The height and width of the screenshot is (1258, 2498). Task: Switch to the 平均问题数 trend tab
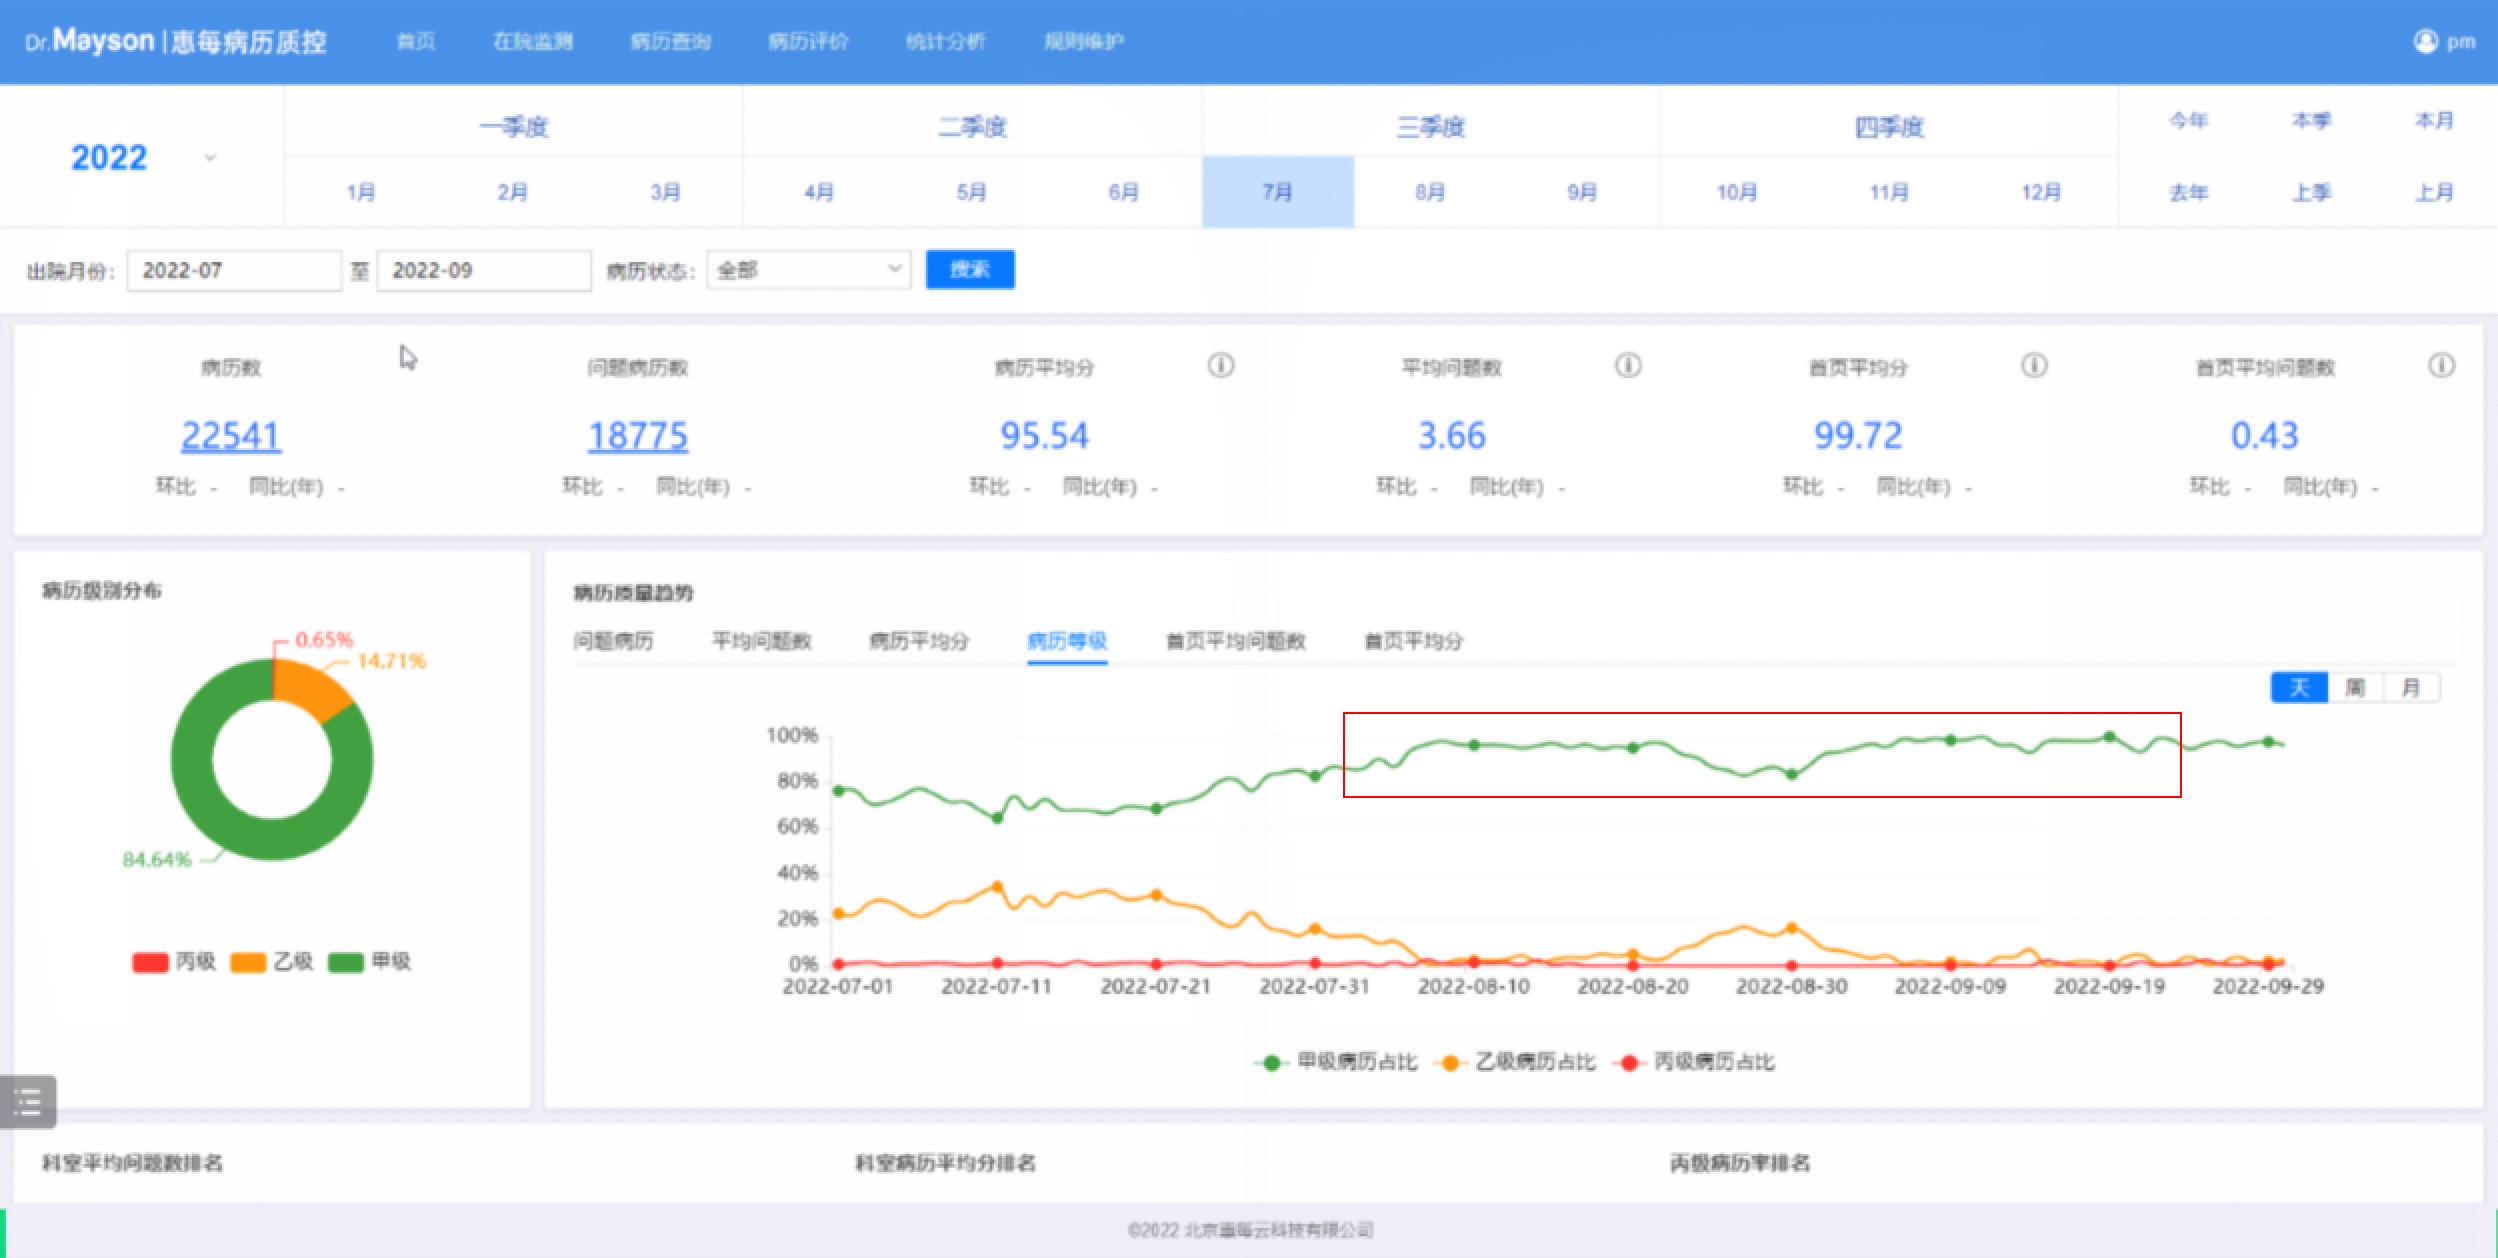pyautogui.click(x=761, y=641)
